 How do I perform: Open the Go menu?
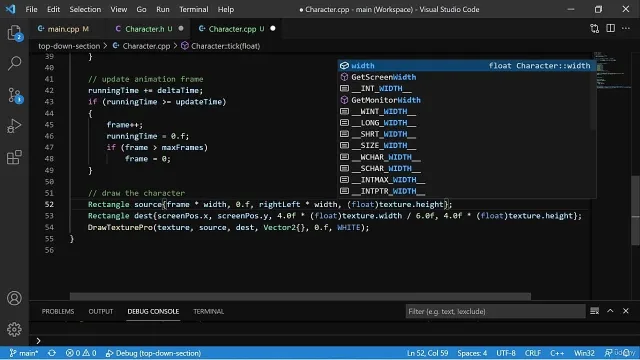point(141,9)
